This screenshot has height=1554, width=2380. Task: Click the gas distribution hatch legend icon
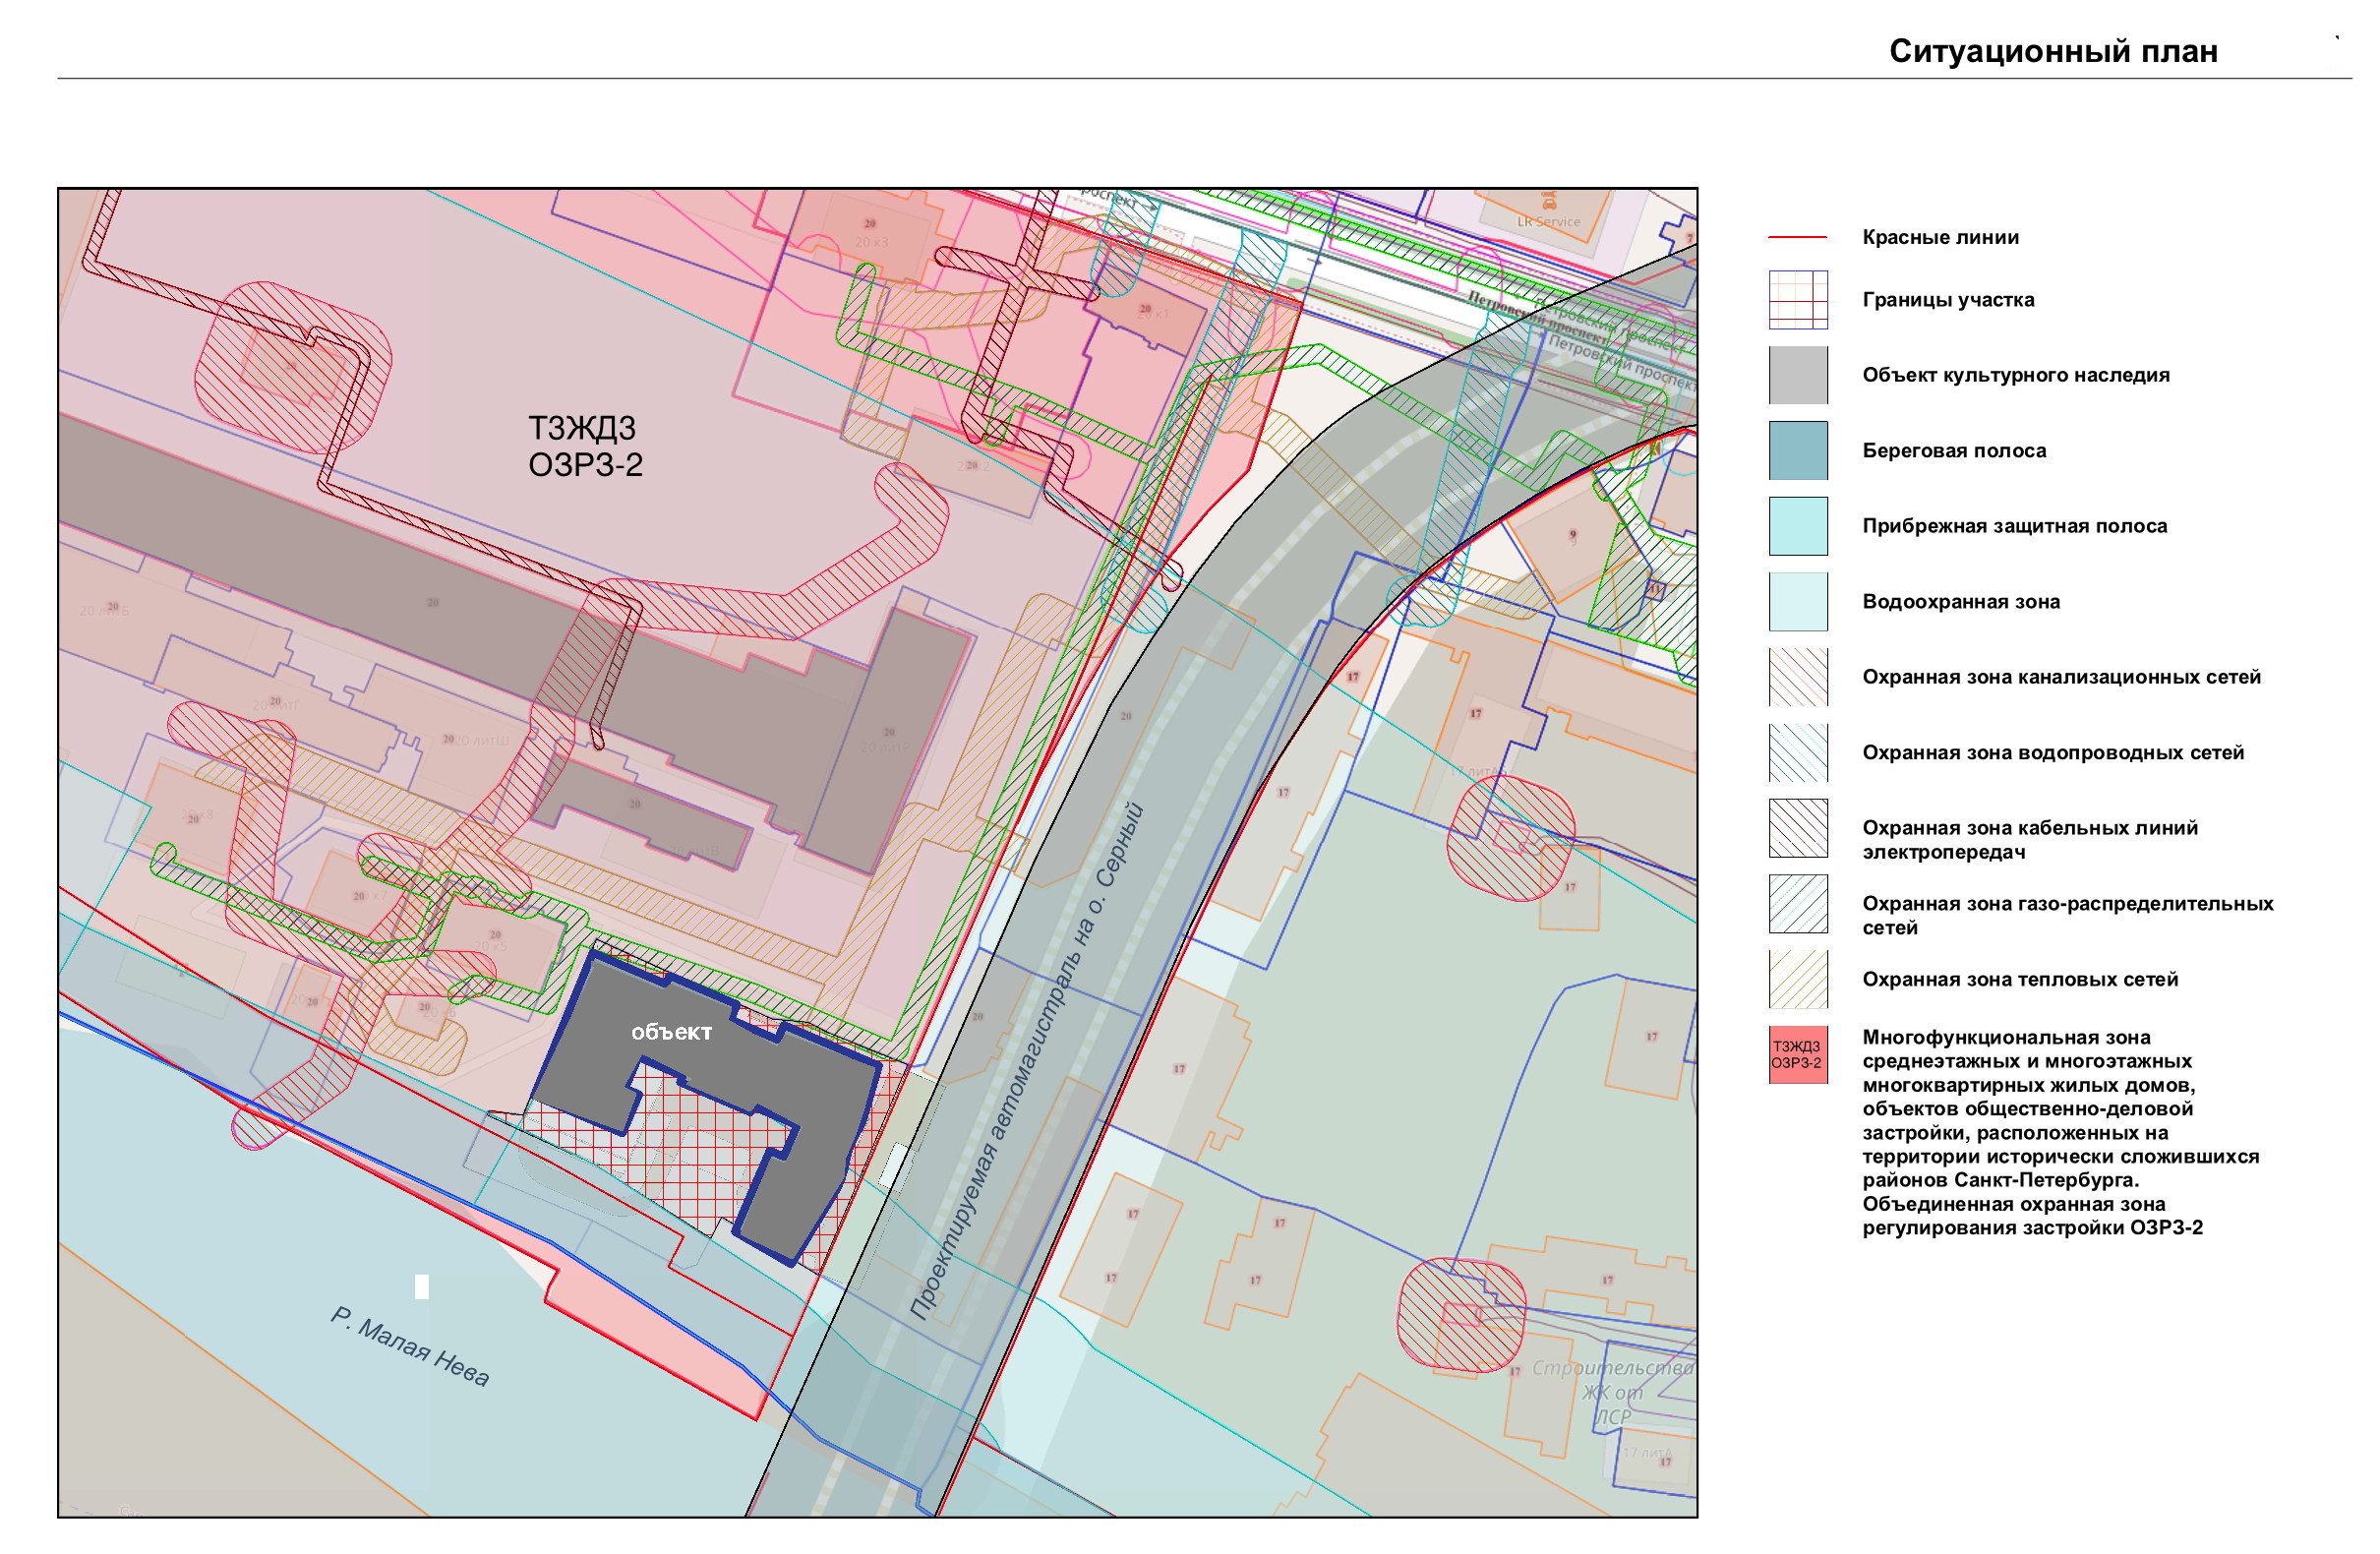pos(1797,903)
